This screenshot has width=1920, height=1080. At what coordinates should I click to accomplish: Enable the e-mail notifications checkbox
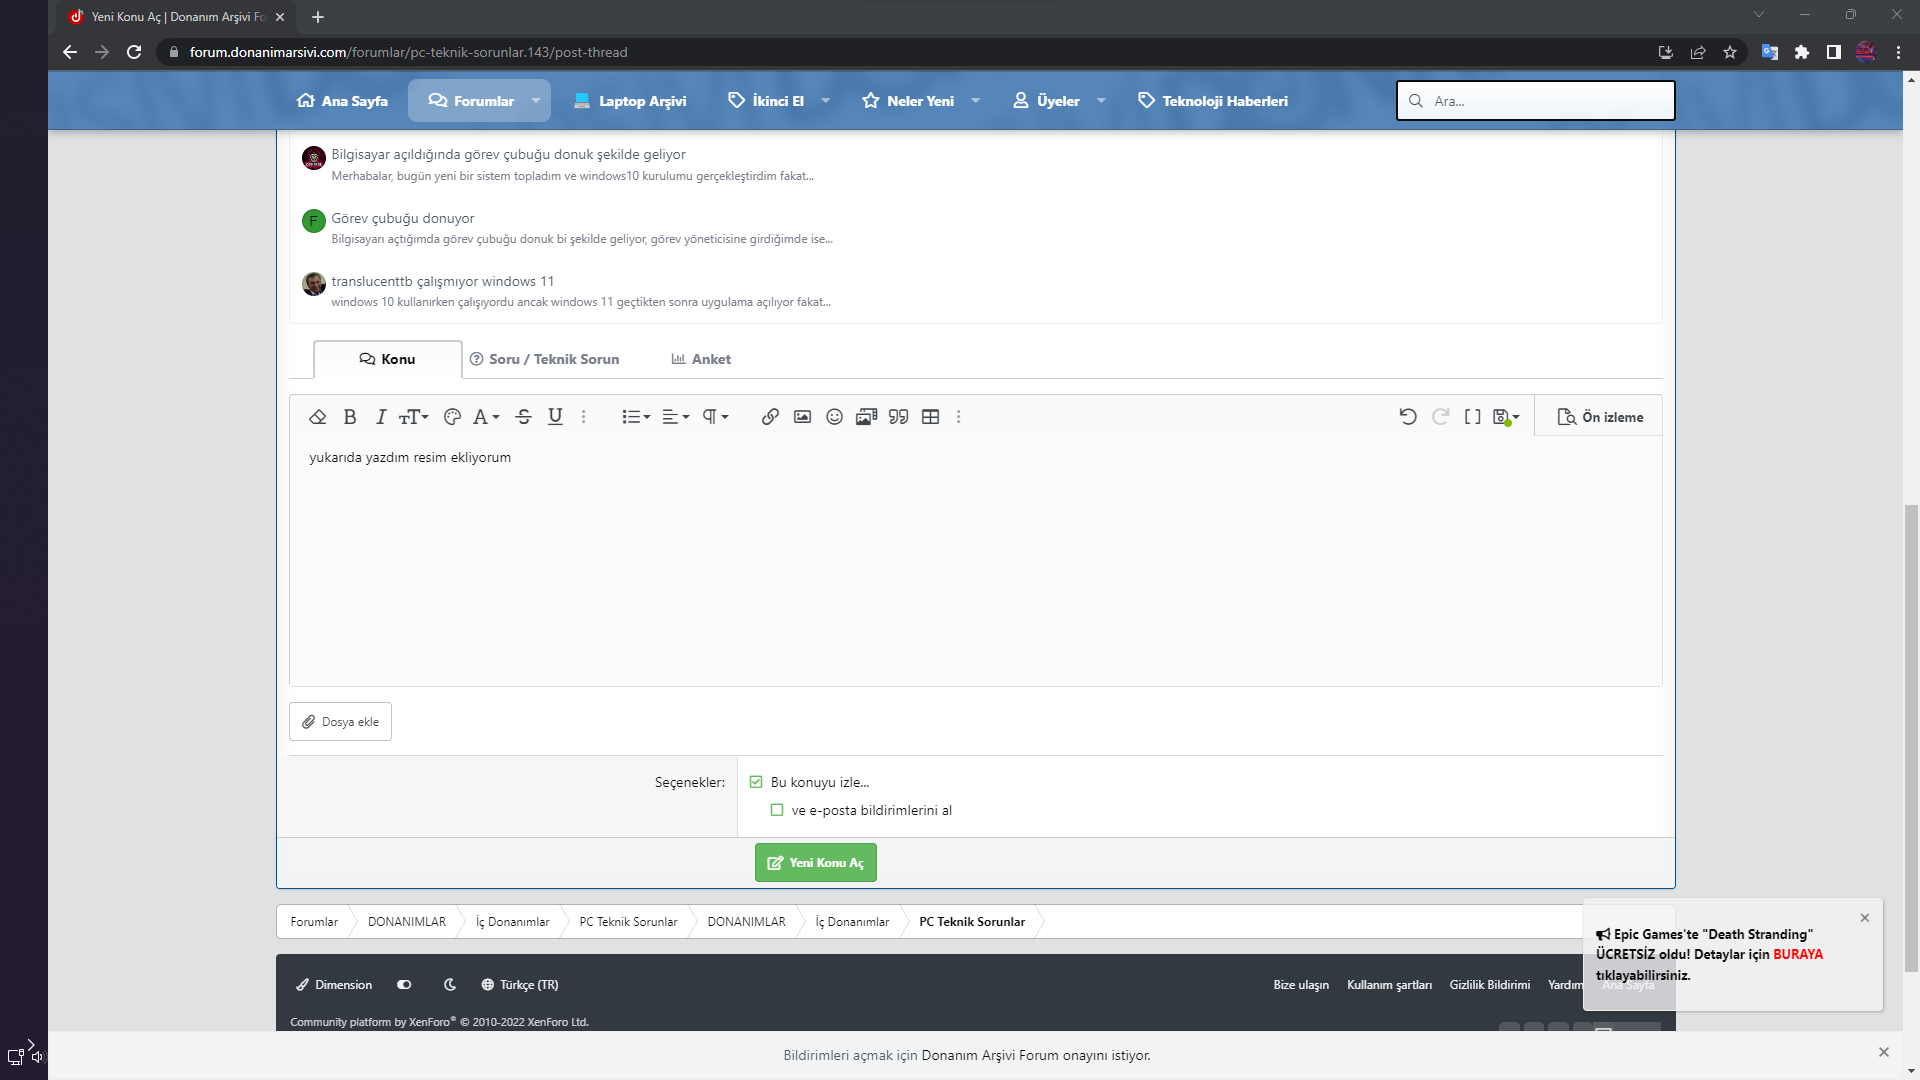[x=777, y=810]
